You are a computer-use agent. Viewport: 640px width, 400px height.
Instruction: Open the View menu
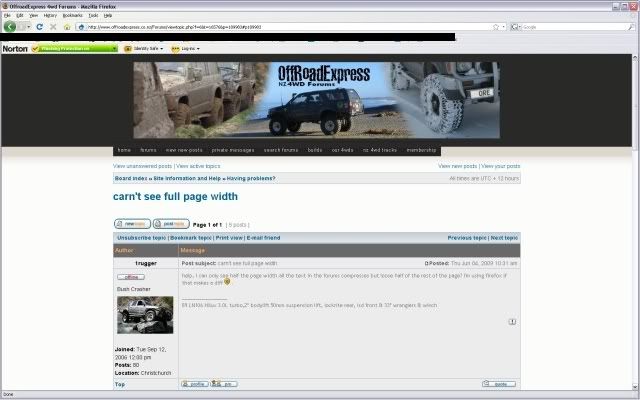point(33,16)
